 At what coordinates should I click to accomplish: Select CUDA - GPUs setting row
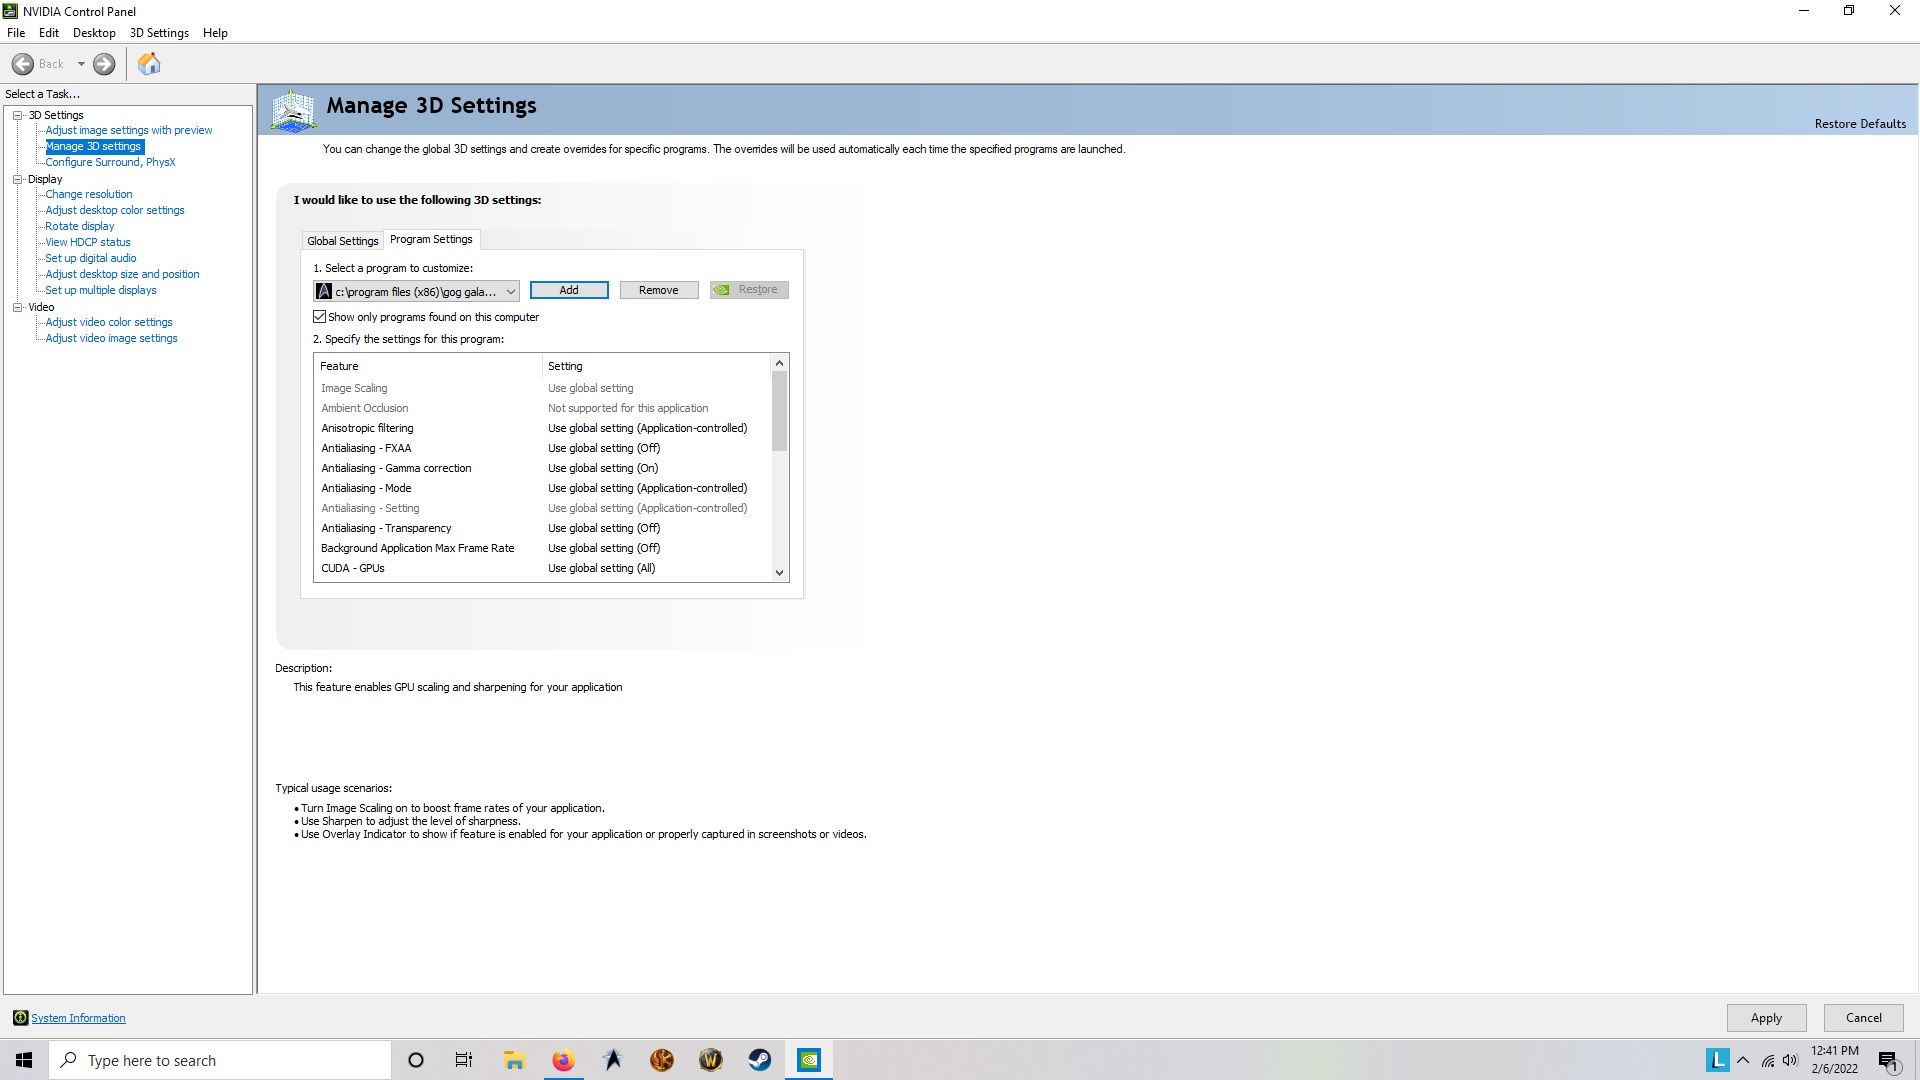pos(543,568)
